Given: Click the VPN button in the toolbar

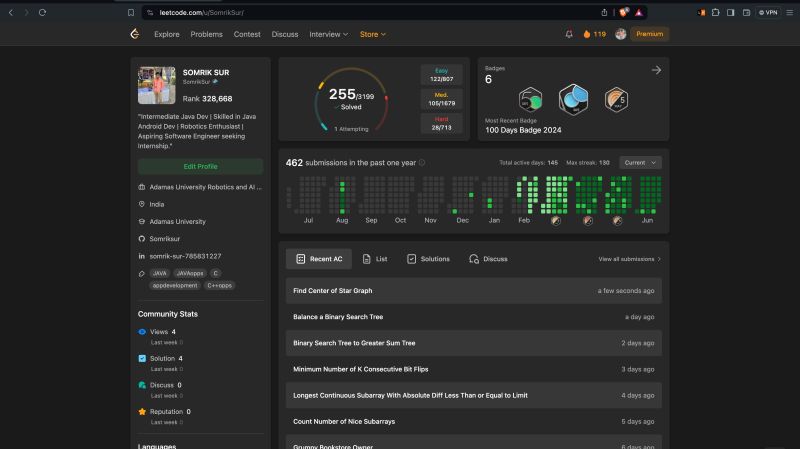Looking at the screenshot, I should pos(768,12).
